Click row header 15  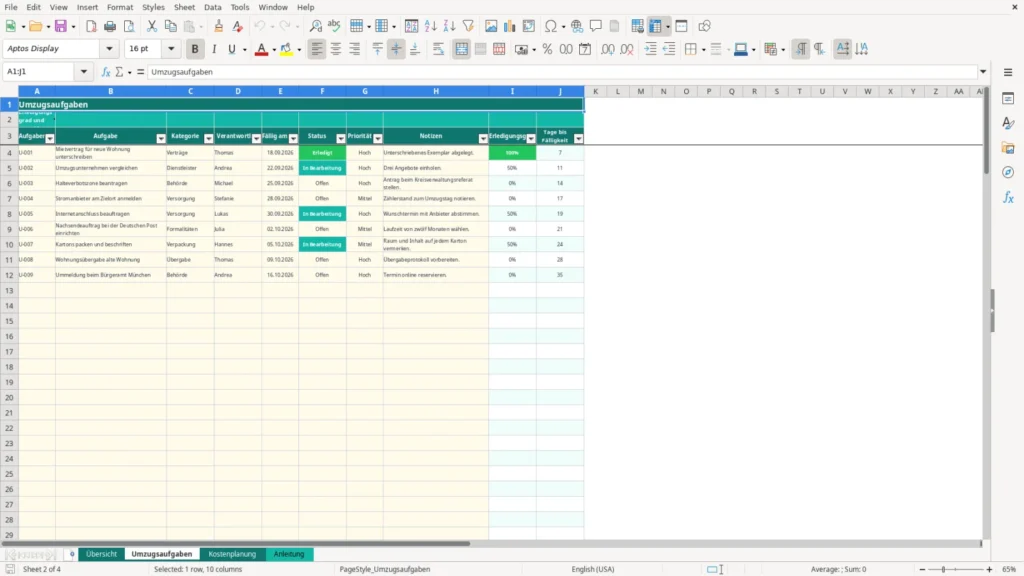pyautogui.click(x=9, y=321)
